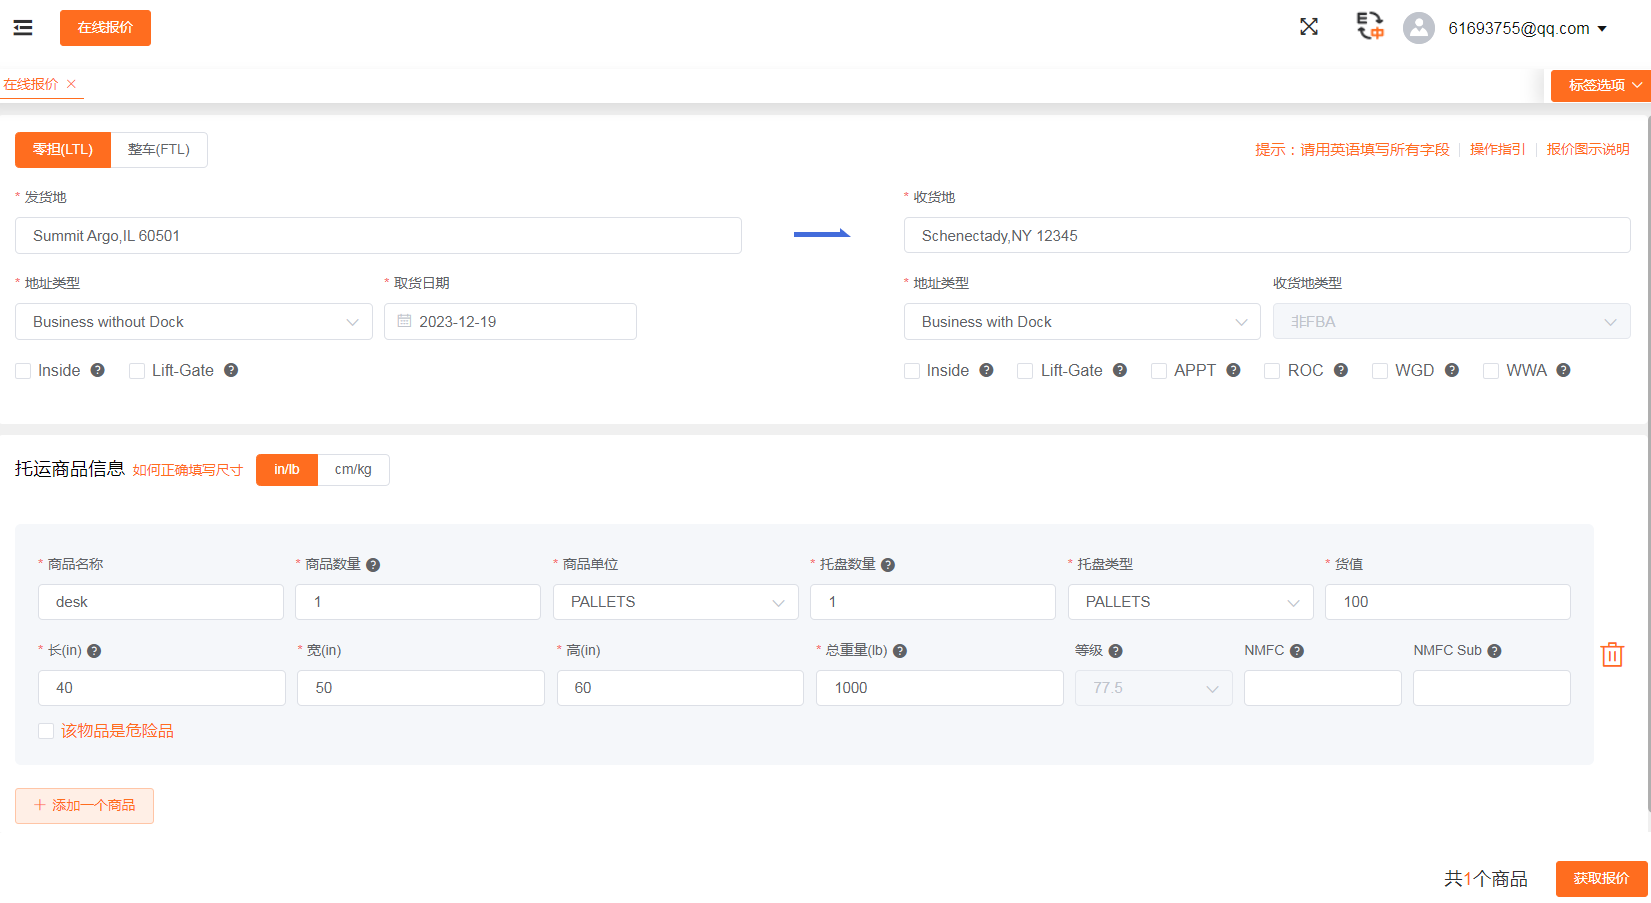Viewport: 1651px width, 903px height.
Task: Select cm/kg unit tab
Action: tap(353, 470)
